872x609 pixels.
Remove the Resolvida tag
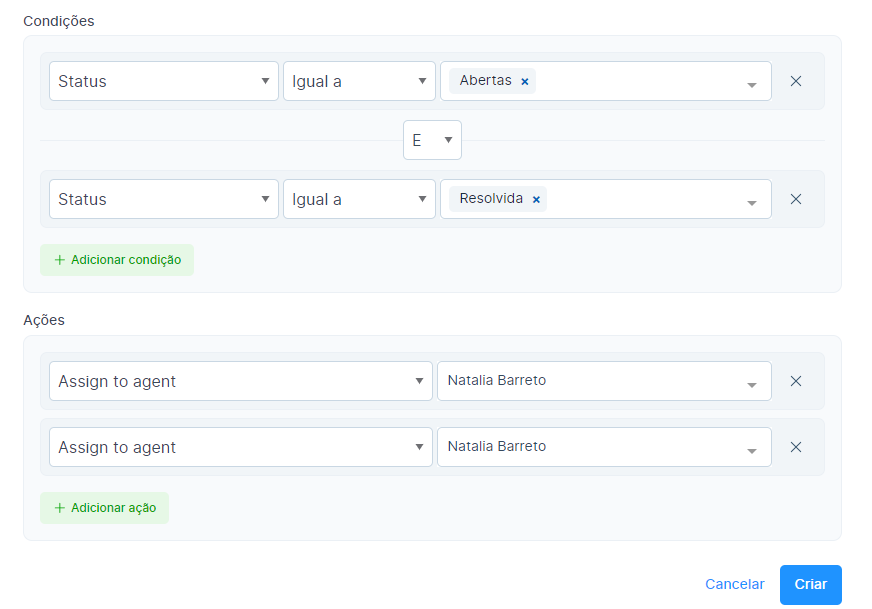point(536,200)
